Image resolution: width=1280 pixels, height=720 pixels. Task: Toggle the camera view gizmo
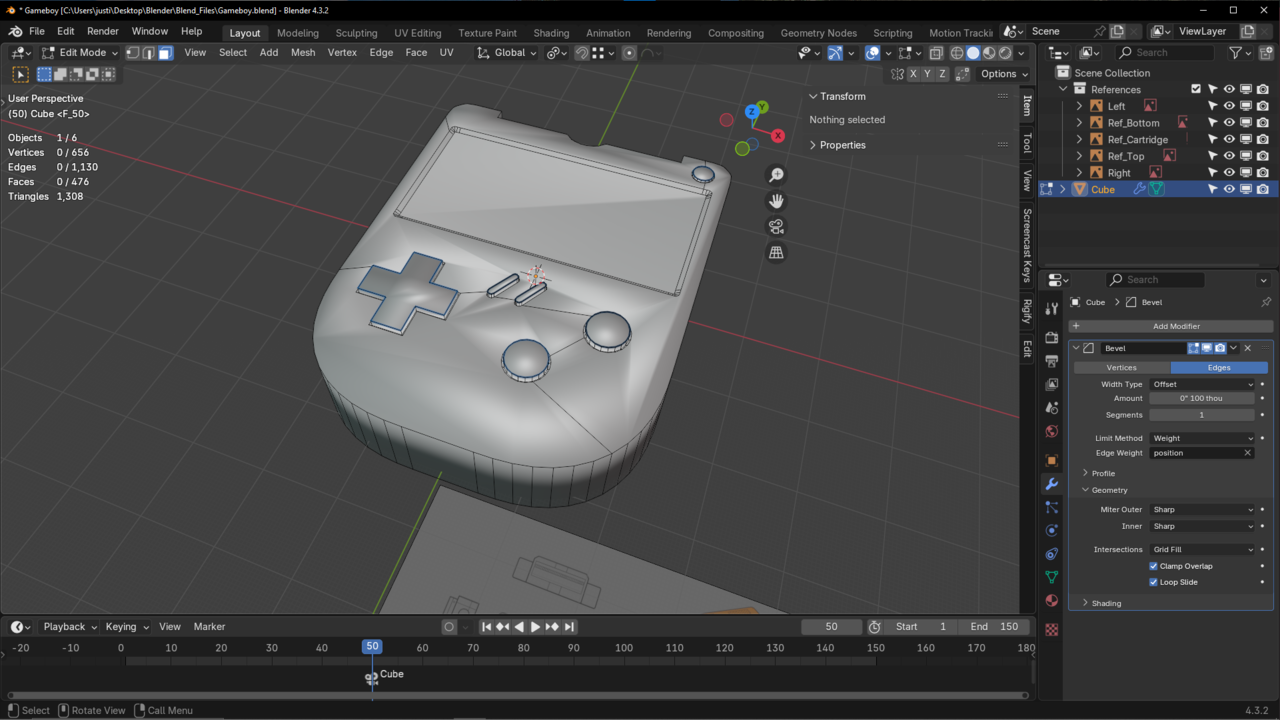pyautogui.click(x=776, y=227)
